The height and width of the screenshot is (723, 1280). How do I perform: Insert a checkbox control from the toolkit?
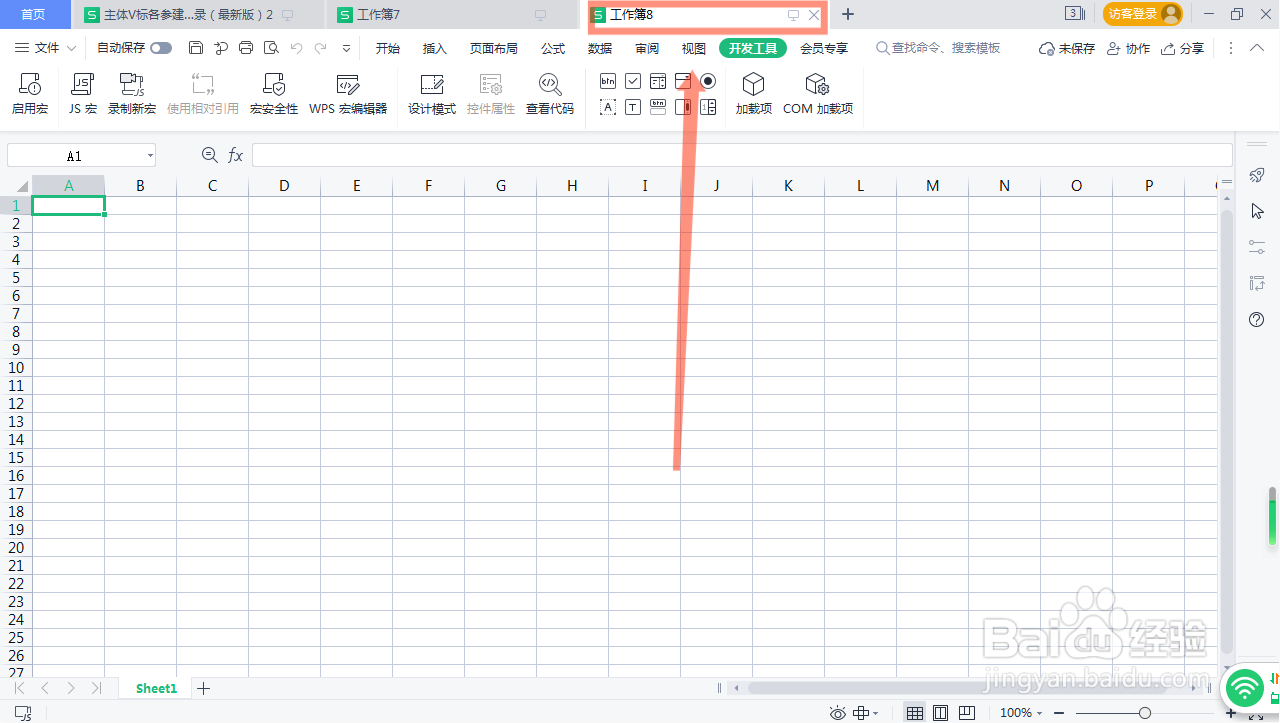tap(633, 81)
